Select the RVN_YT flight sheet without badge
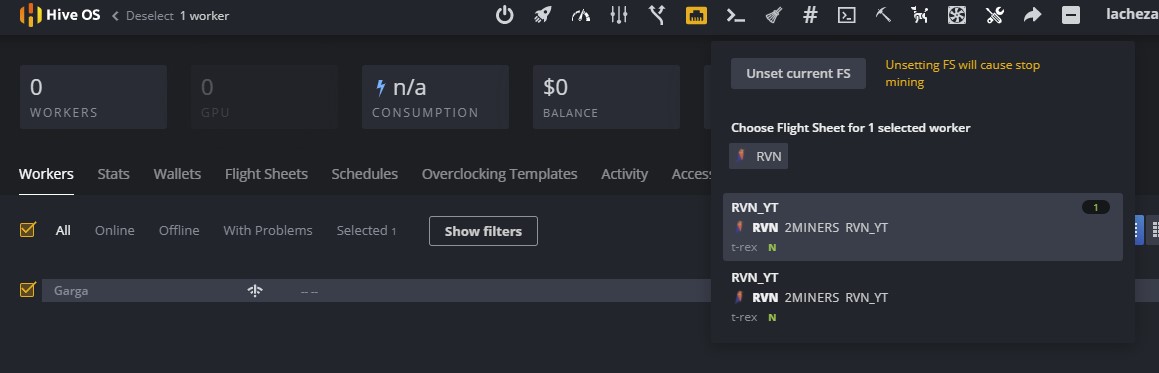 tap(922, 297)
